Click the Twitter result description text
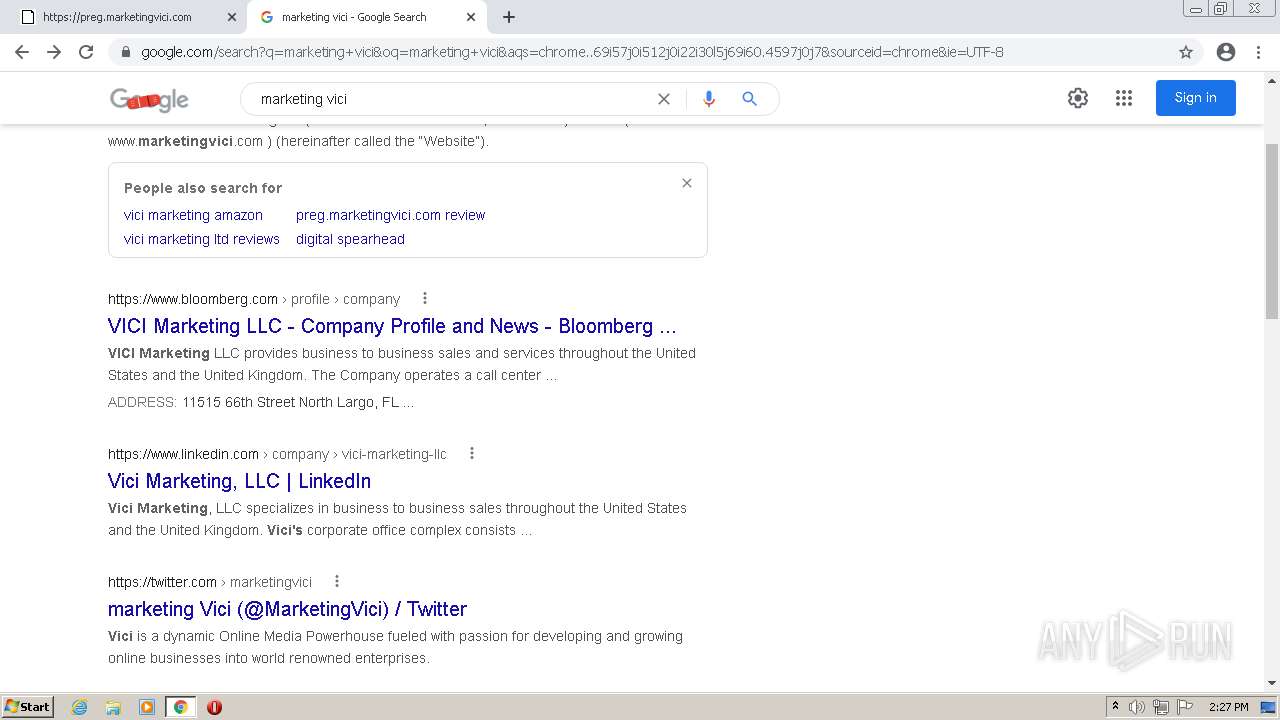This screenshot has height=720, width=1280. [x=395, y=647]
